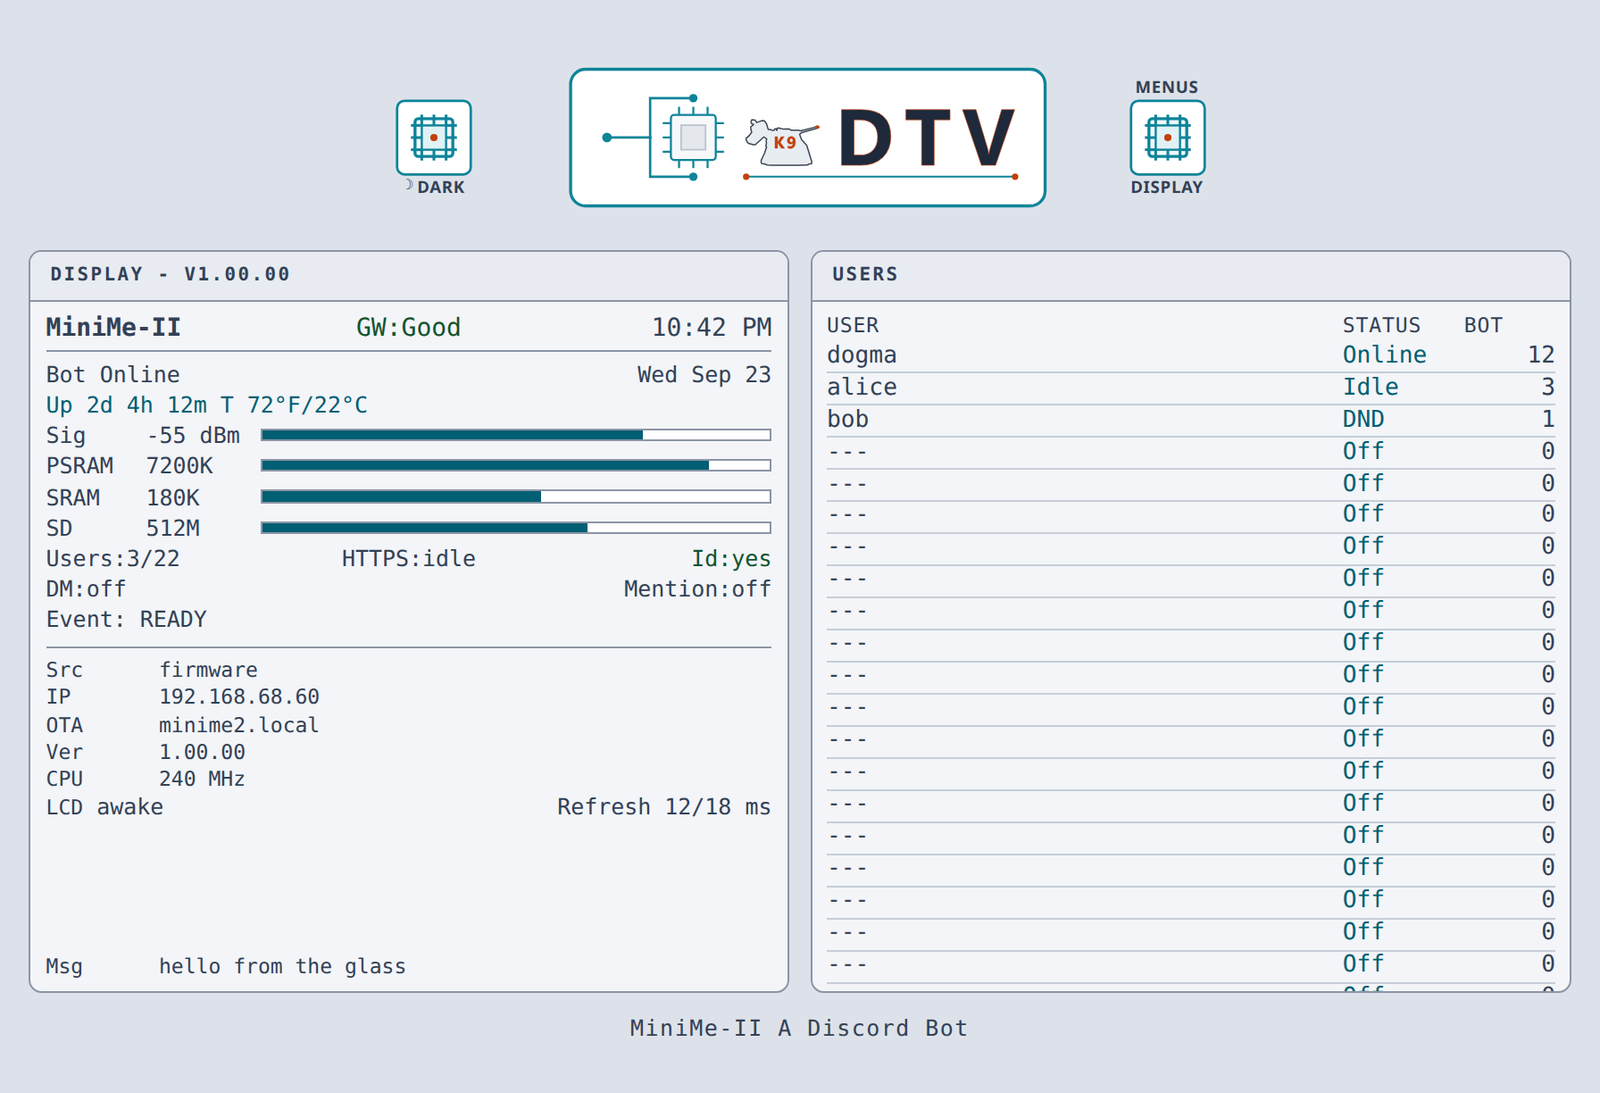
Task: Click Refresh 12/18 ms value
Action: click(663, 807)
